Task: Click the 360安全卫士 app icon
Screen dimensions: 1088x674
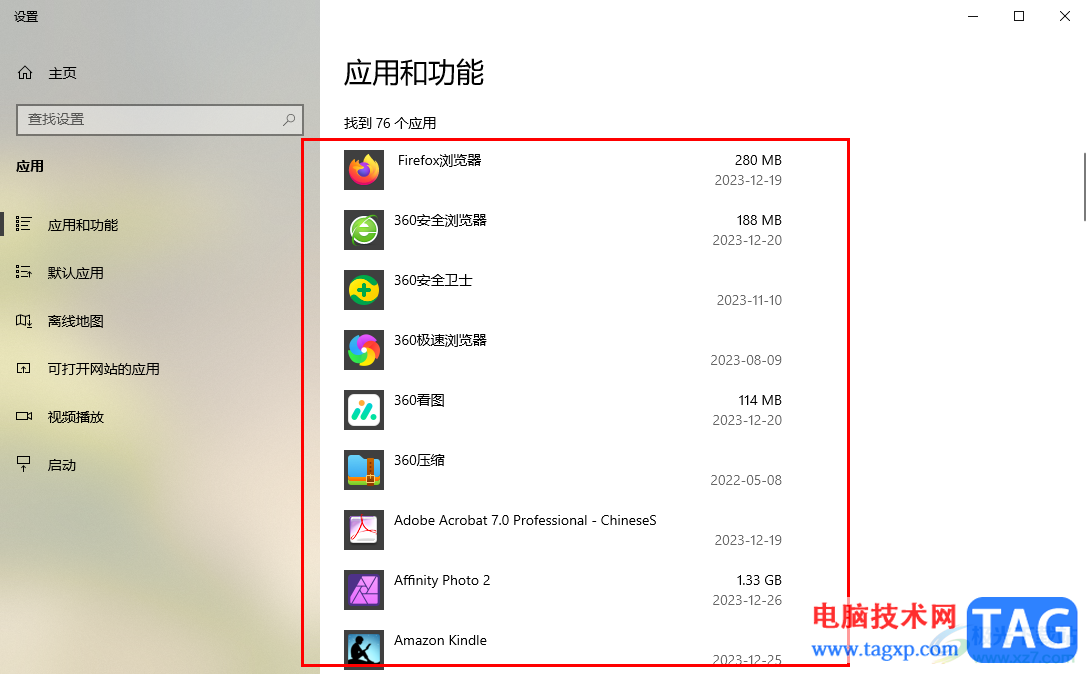Action: coord(364,290)
